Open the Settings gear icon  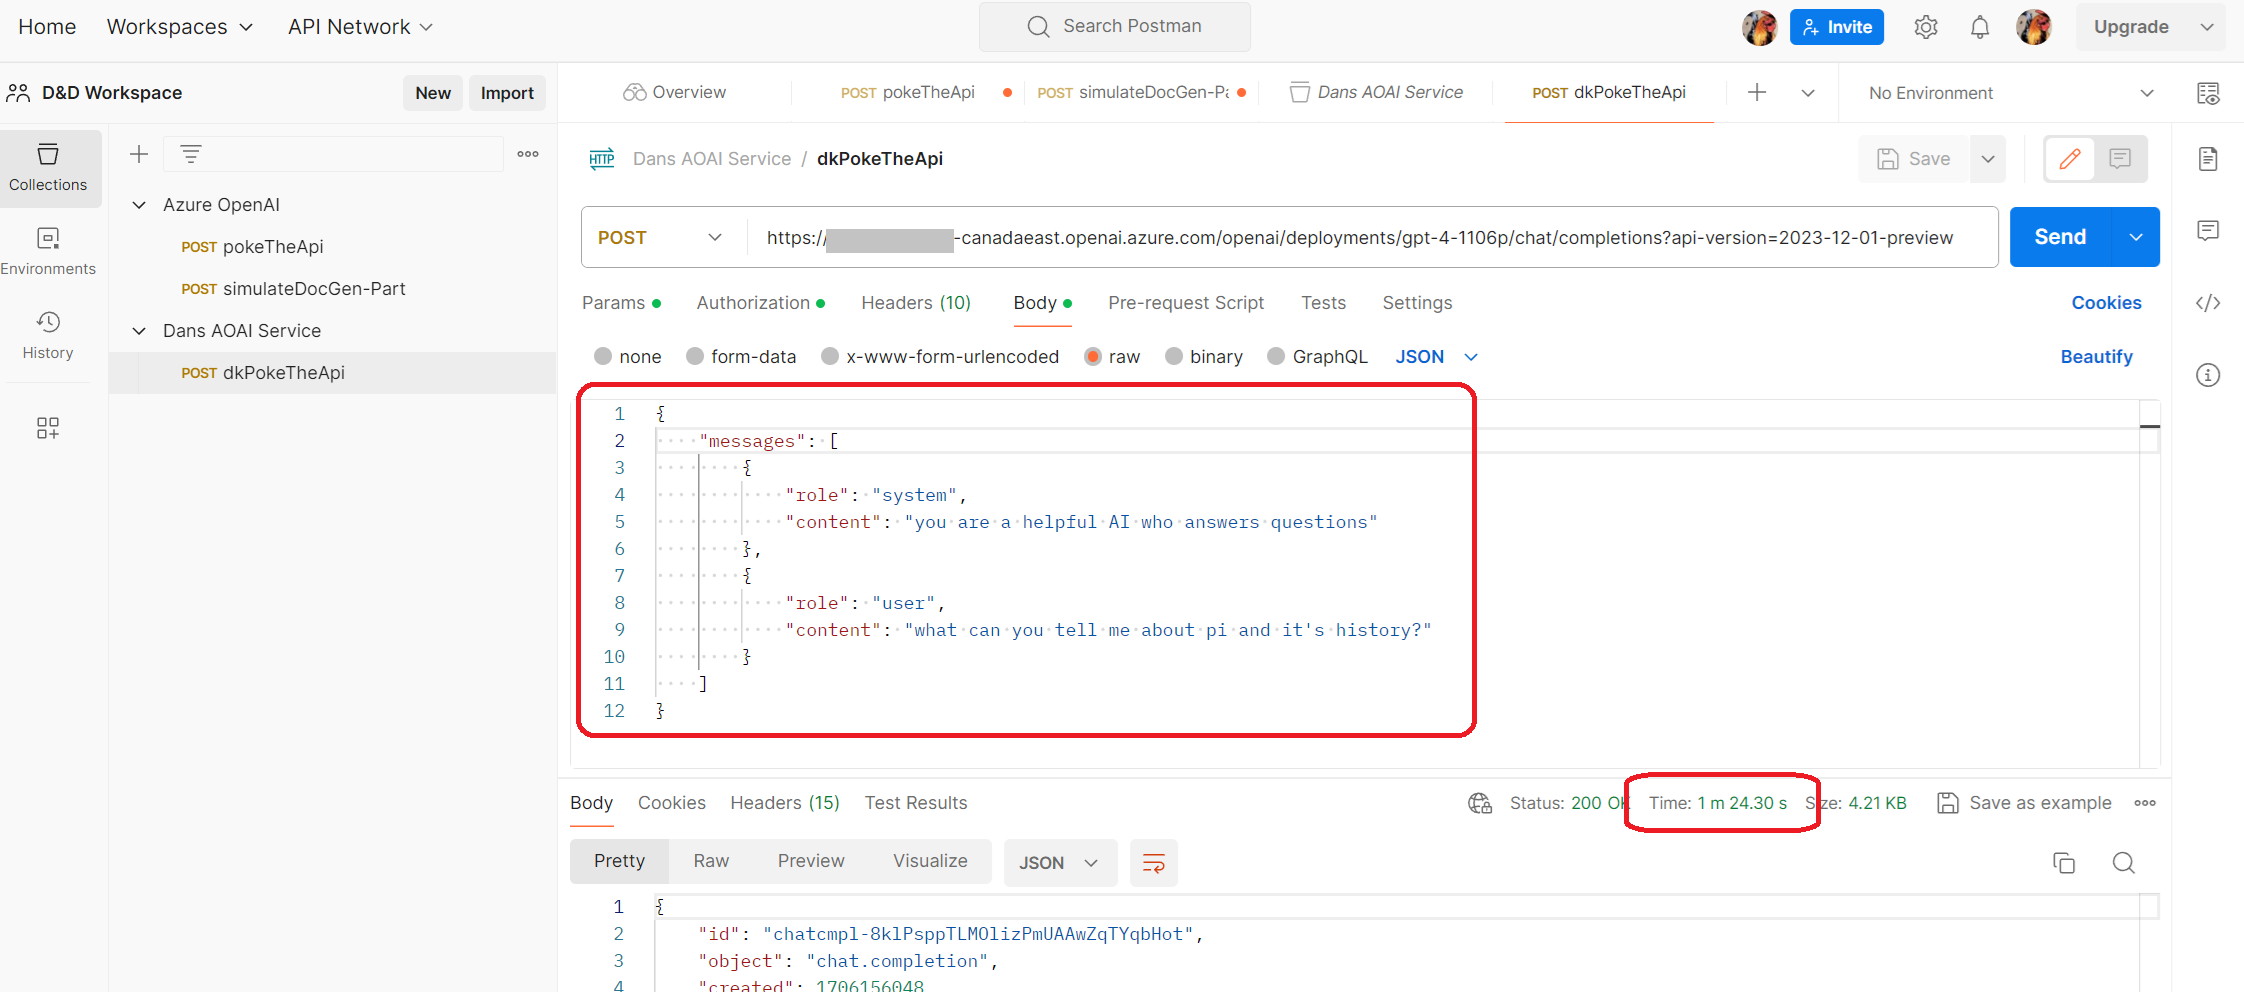[x=1926, y=27]
